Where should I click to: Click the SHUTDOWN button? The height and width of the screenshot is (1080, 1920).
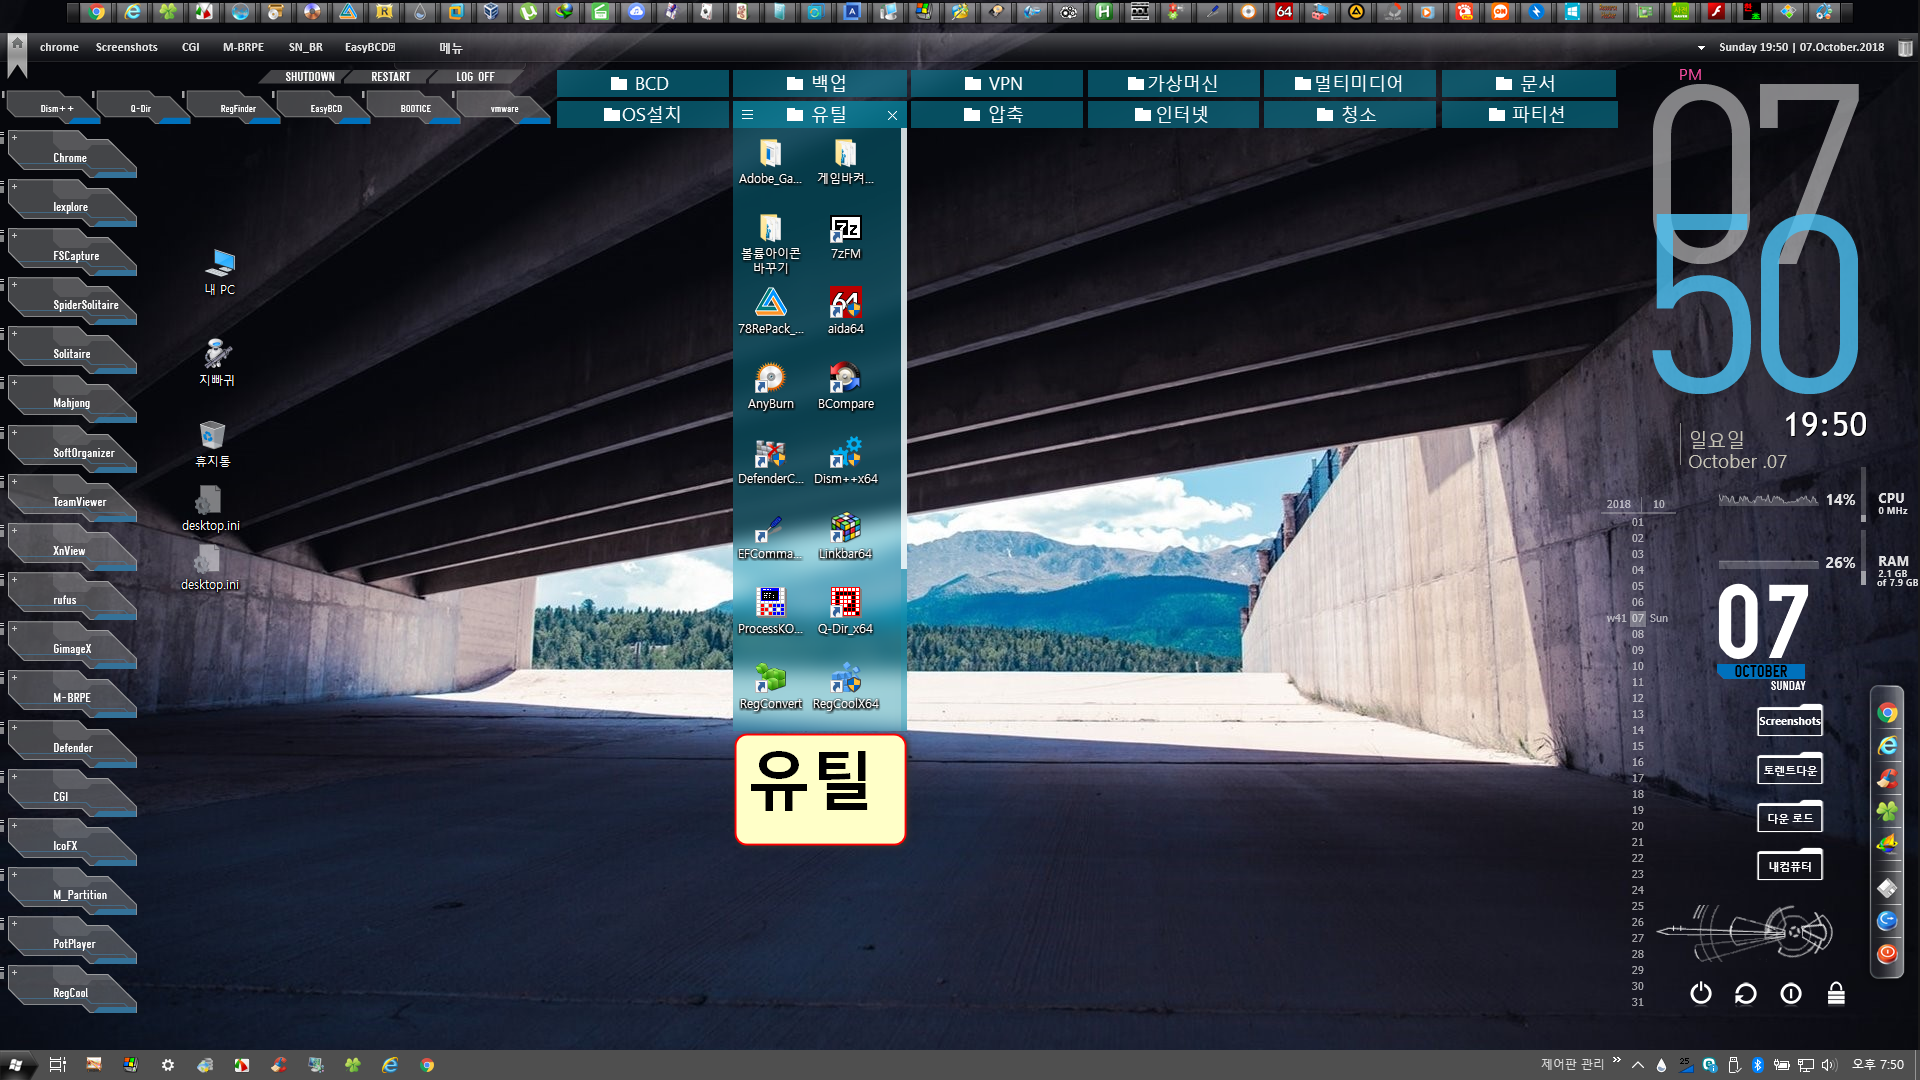point(309,77)
